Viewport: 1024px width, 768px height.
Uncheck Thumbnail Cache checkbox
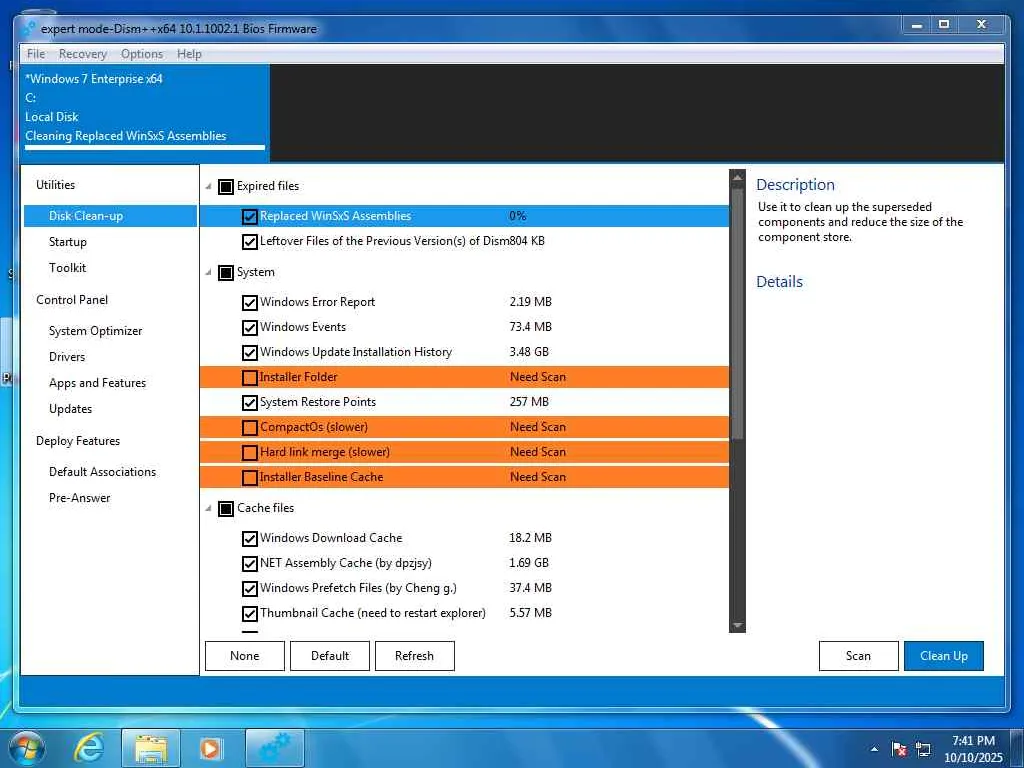(249, 614)
